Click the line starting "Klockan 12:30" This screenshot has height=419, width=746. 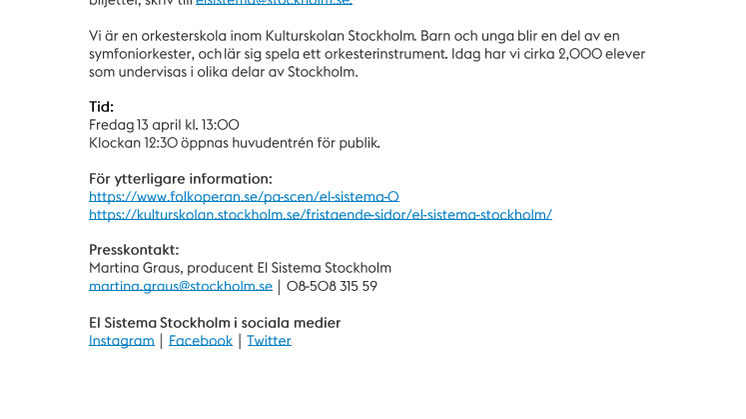pos(234,143)
